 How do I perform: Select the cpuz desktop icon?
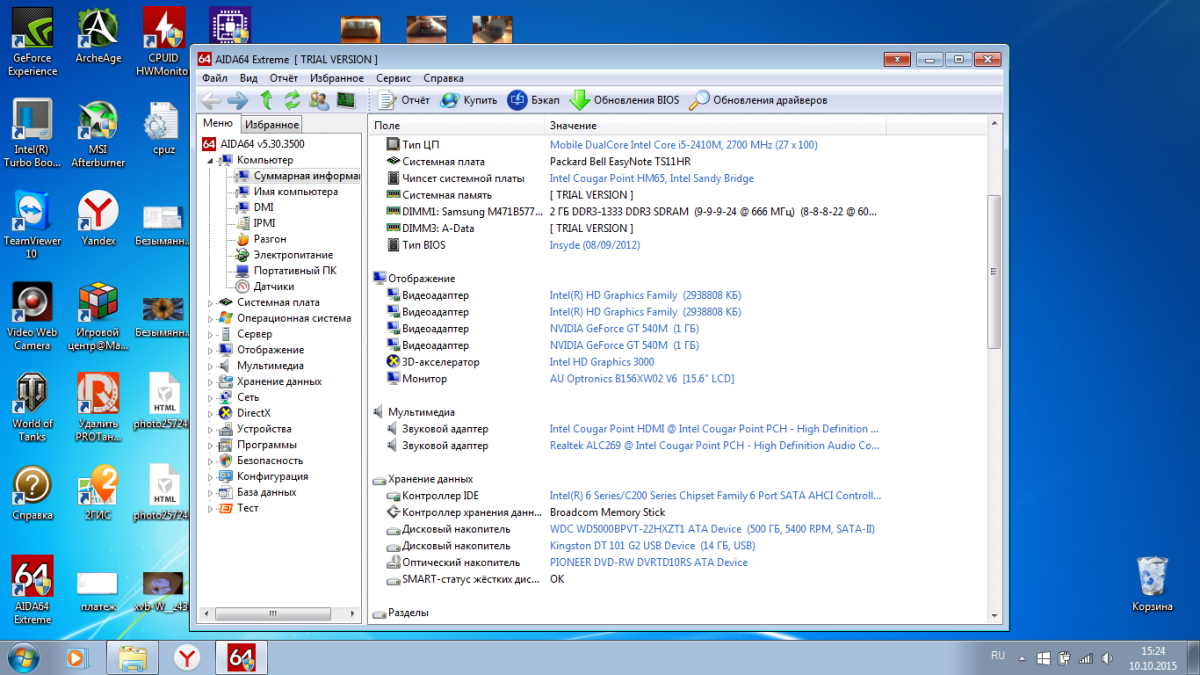pos(163,128)
